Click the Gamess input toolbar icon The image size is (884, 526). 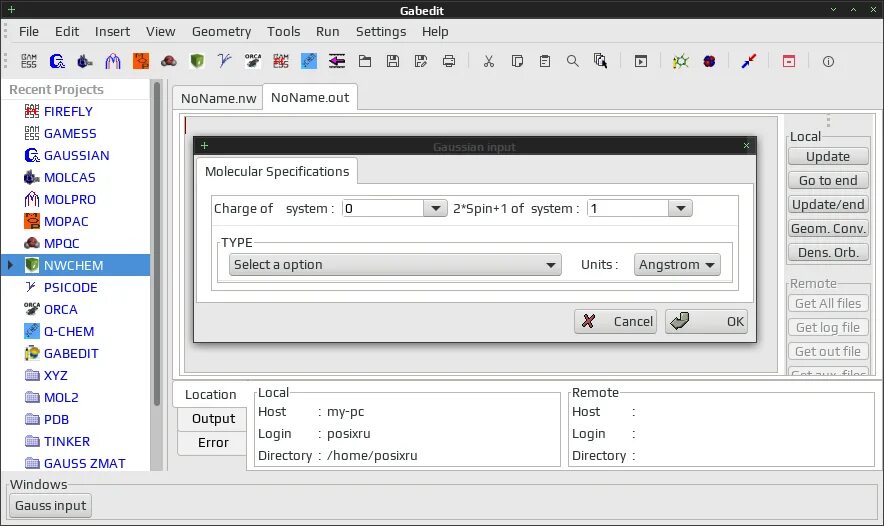pos(29,61)
